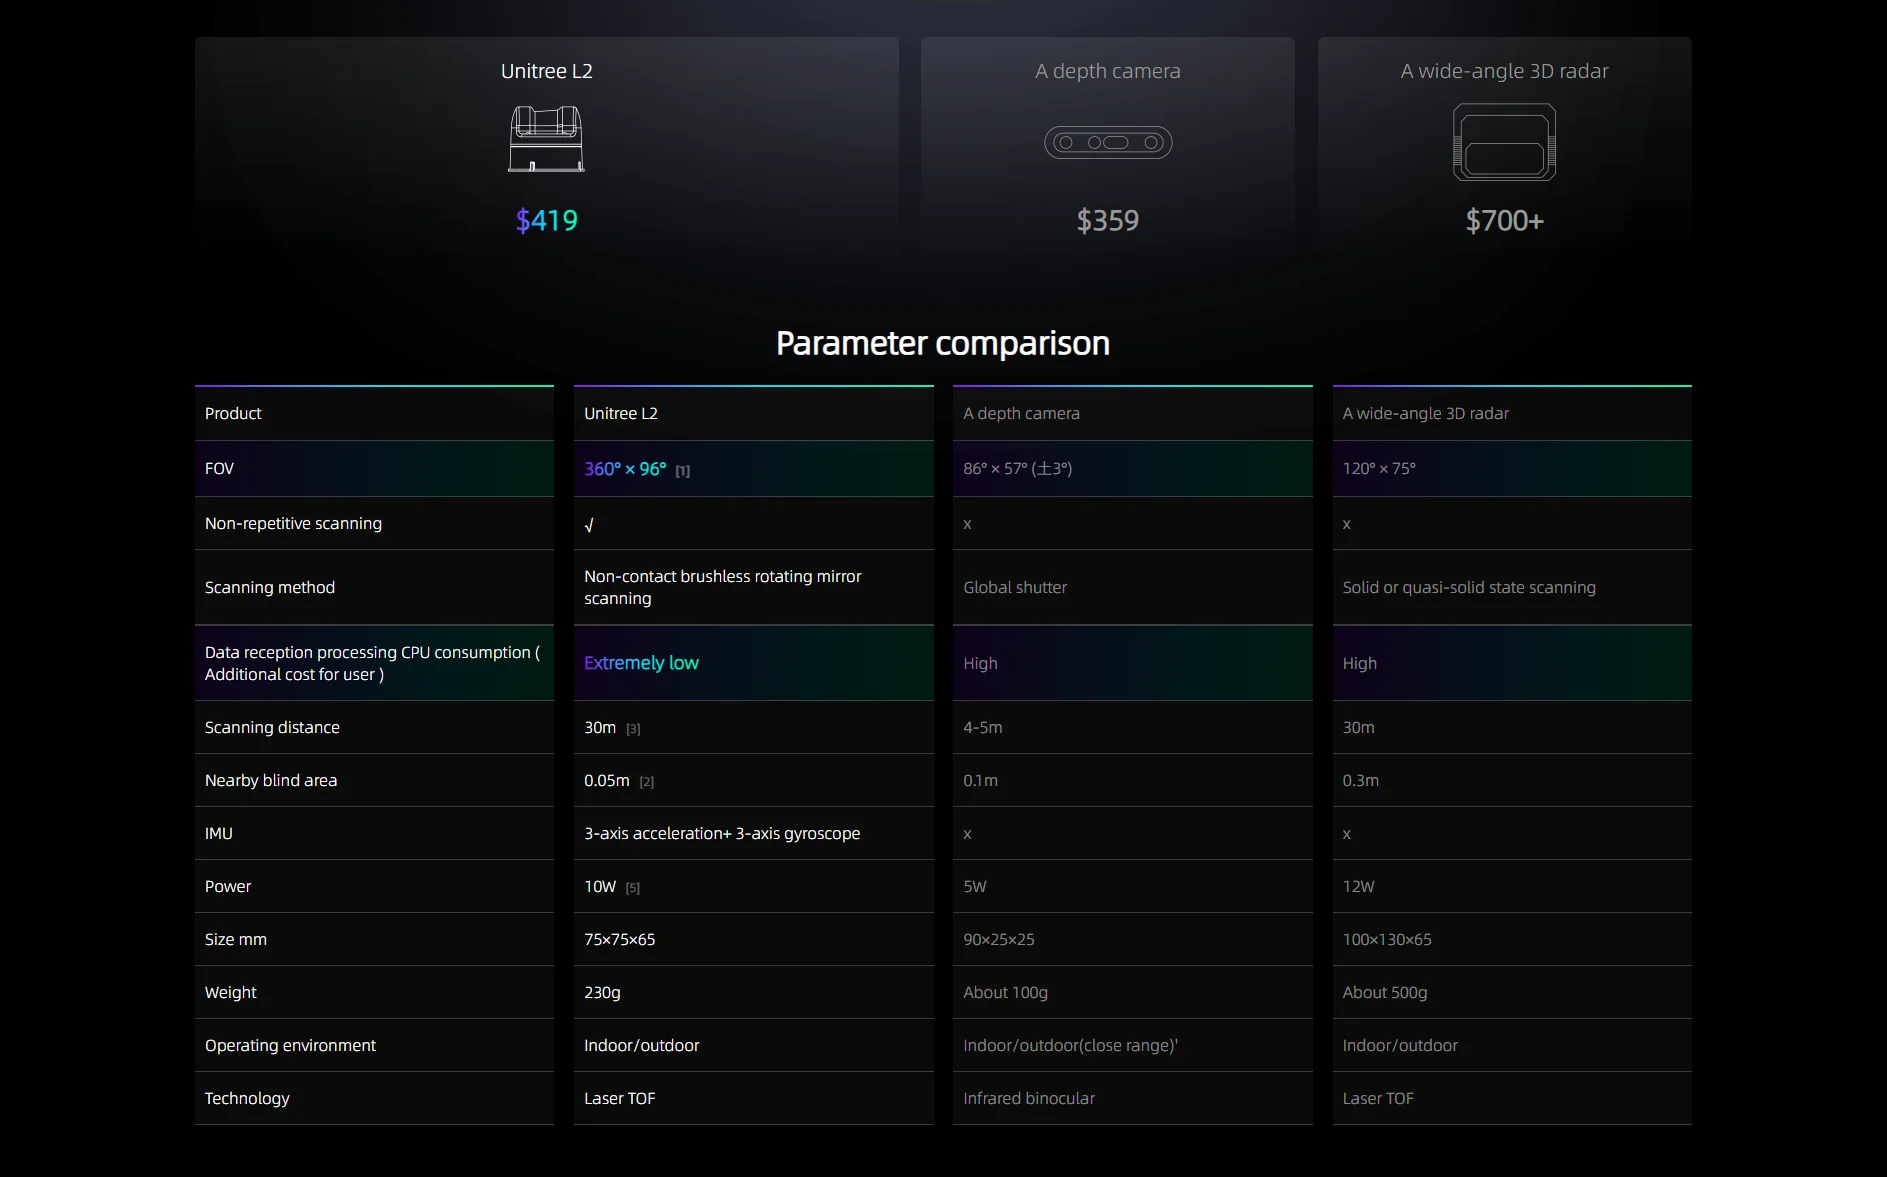Select the "75×75×65" size value

620,939
